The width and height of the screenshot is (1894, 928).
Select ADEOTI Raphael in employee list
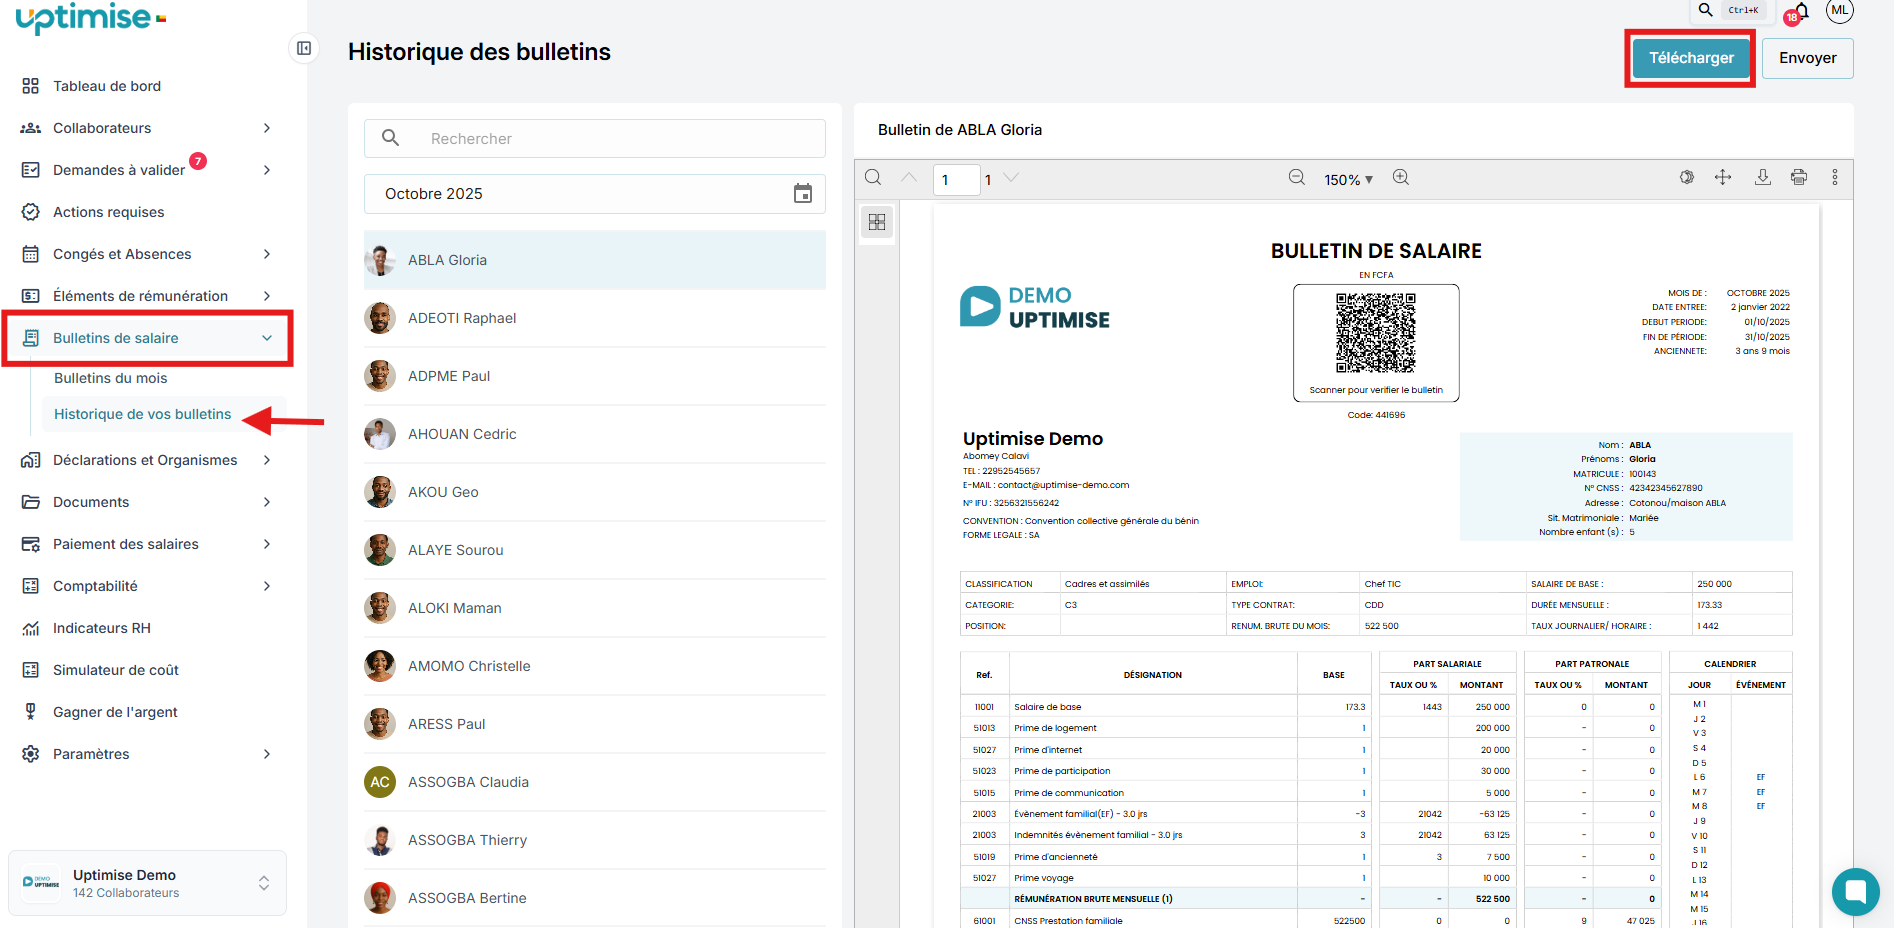coord(462,318)
